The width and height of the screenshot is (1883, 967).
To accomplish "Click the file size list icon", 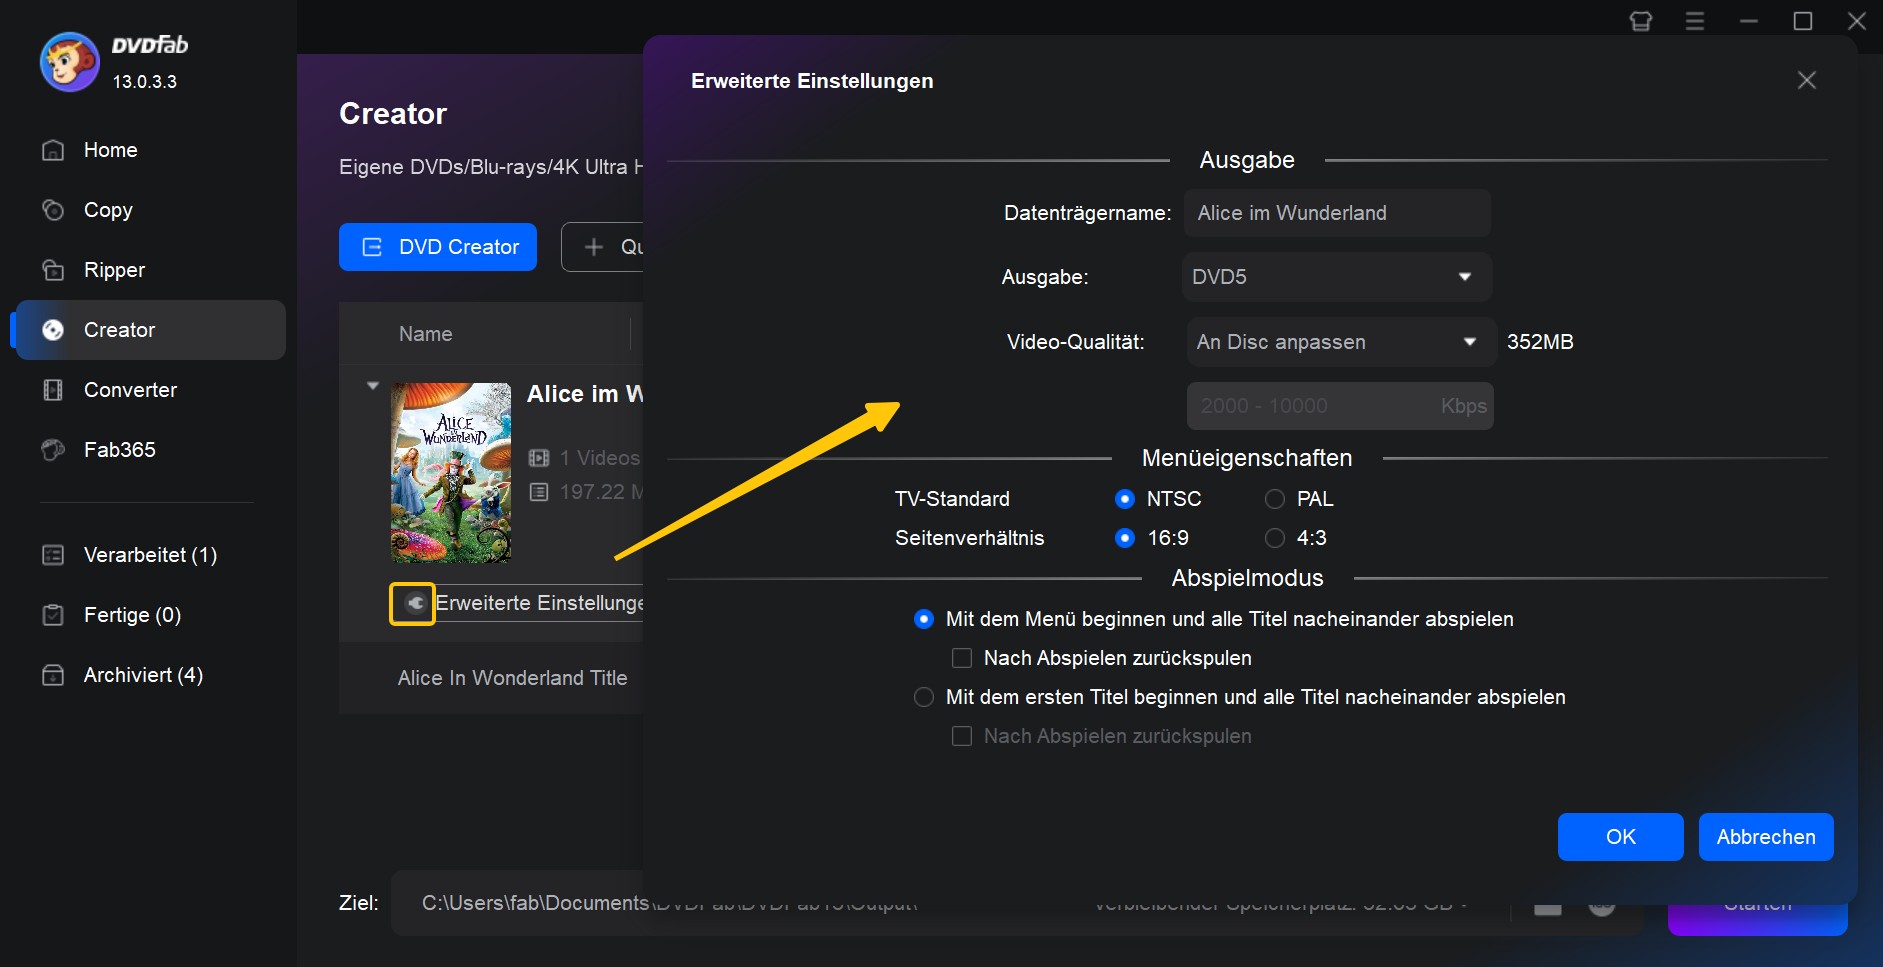I will coord(539,492).
